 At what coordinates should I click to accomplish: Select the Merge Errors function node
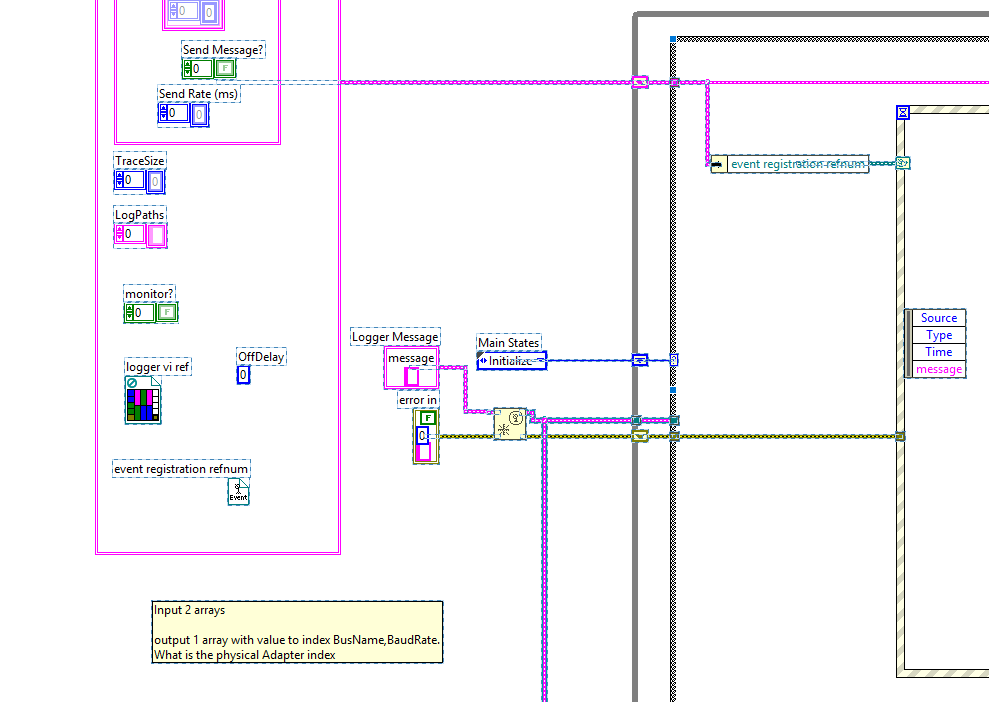pos(510,422)
